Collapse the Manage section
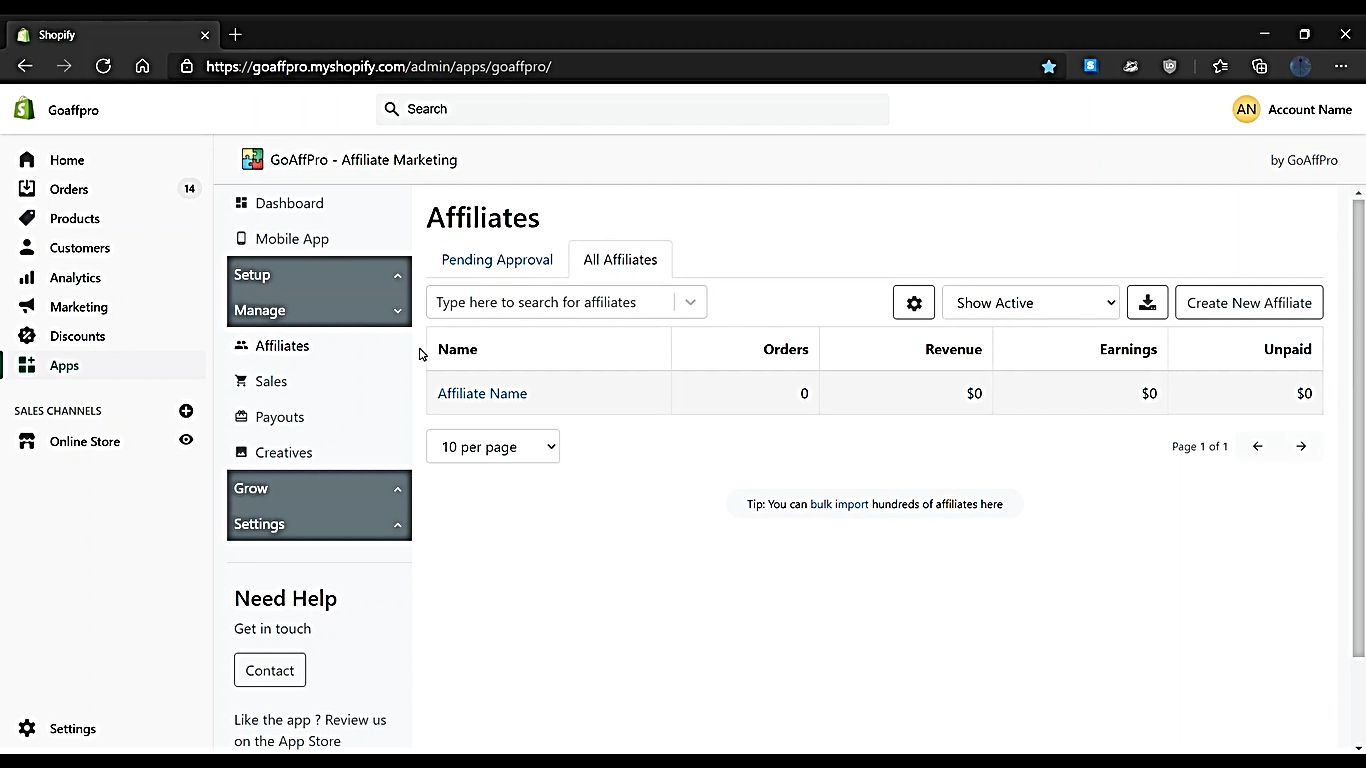The image size is (1366, 768). point(319,310)
